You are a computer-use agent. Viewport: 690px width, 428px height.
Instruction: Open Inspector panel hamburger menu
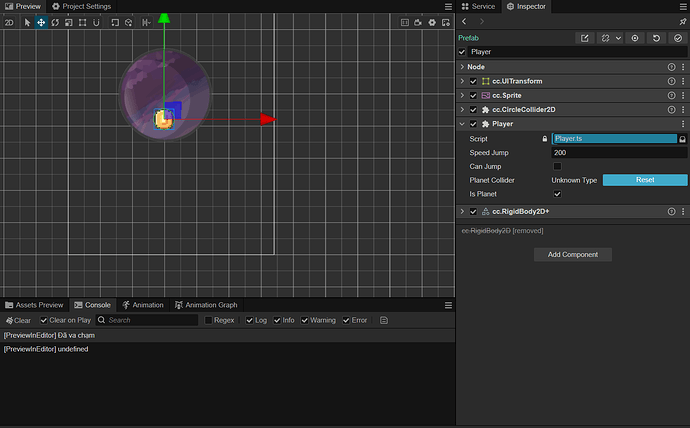(x=683, y=7)
